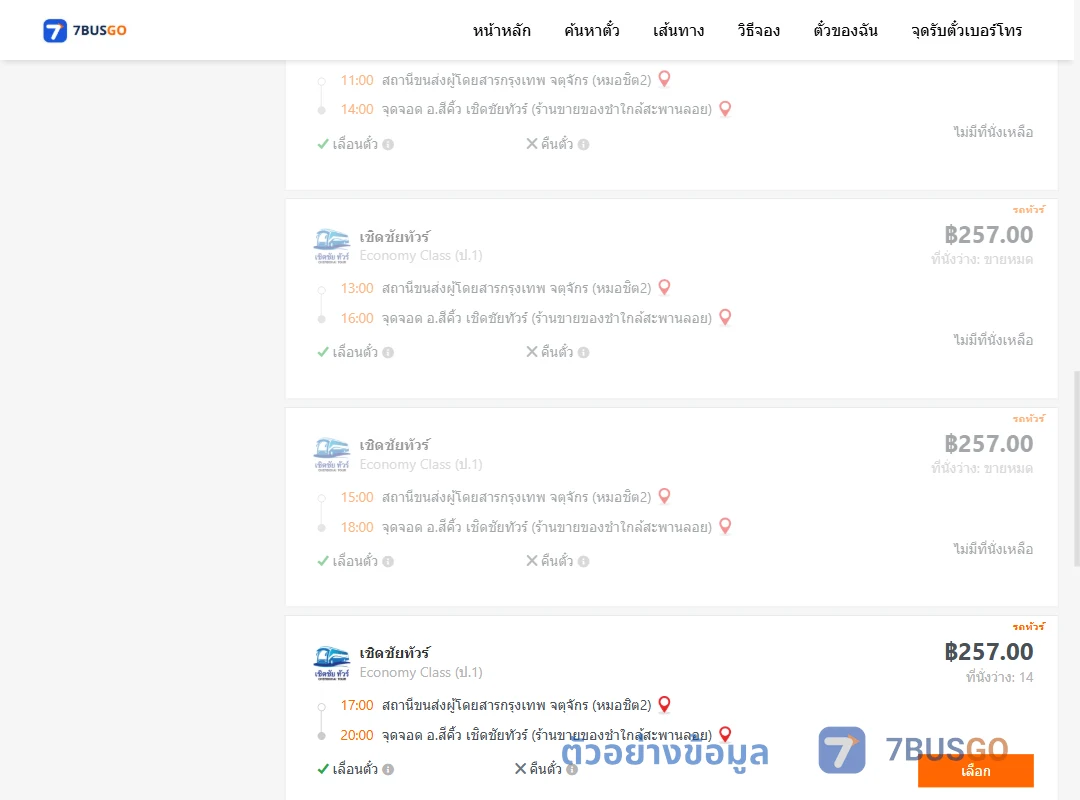Open the หน้าหลัก menu item
This screenshot has height=800, width=1080.
pyautogui.click(x=501, y=30)
